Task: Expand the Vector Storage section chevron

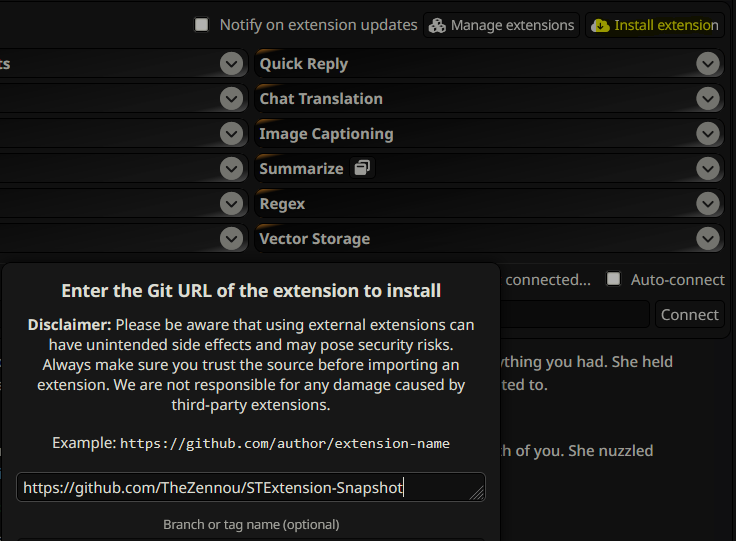Action: pos(708,239)
